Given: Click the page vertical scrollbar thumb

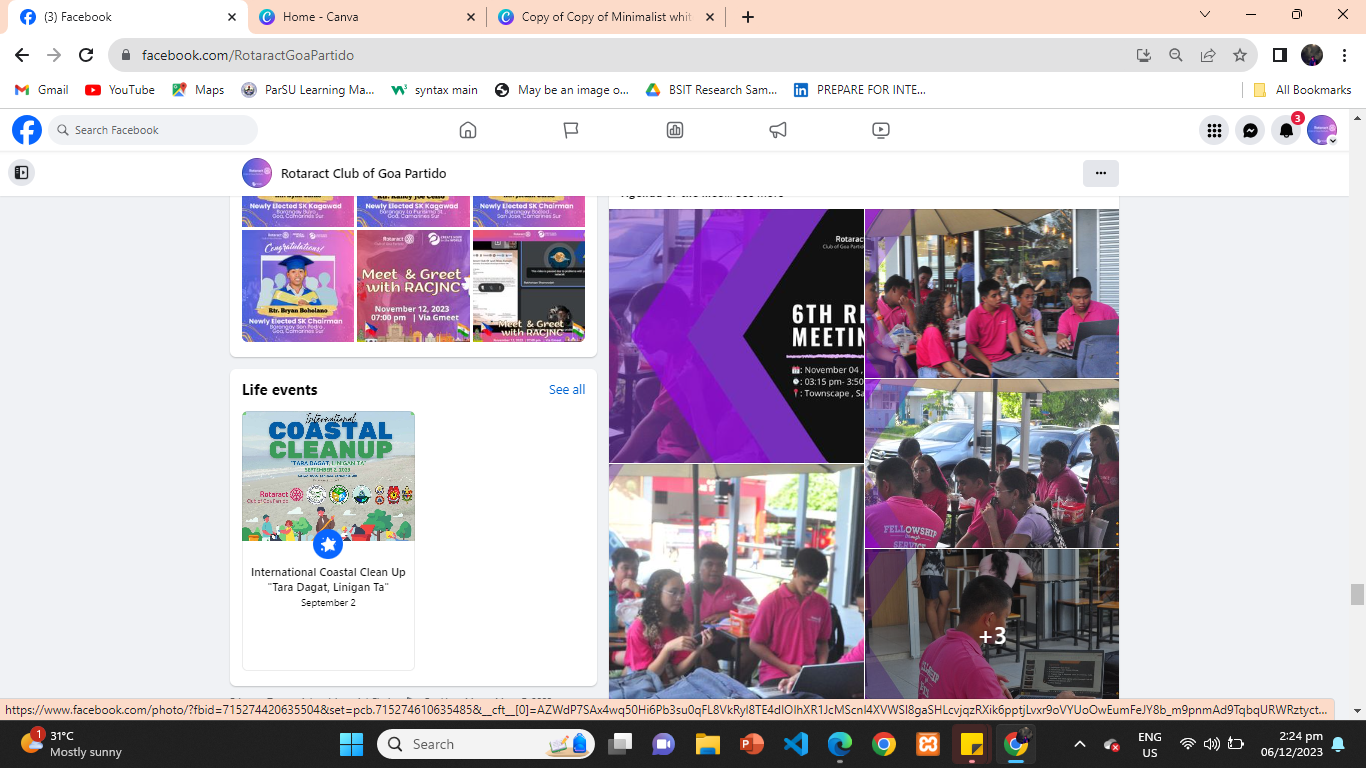Looking at the screenshot, I should point(1357,595).
